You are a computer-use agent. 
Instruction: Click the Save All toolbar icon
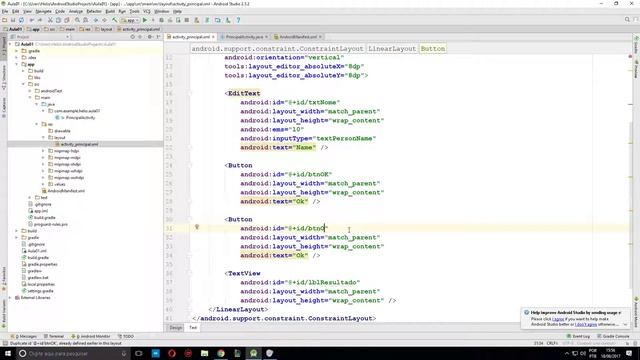tap(13, 20)
